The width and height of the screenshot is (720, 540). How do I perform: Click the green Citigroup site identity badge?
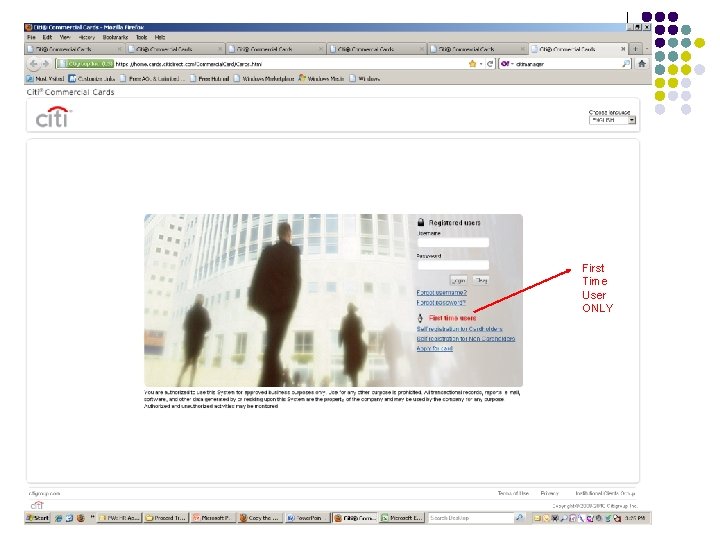(x=85, y=64)
